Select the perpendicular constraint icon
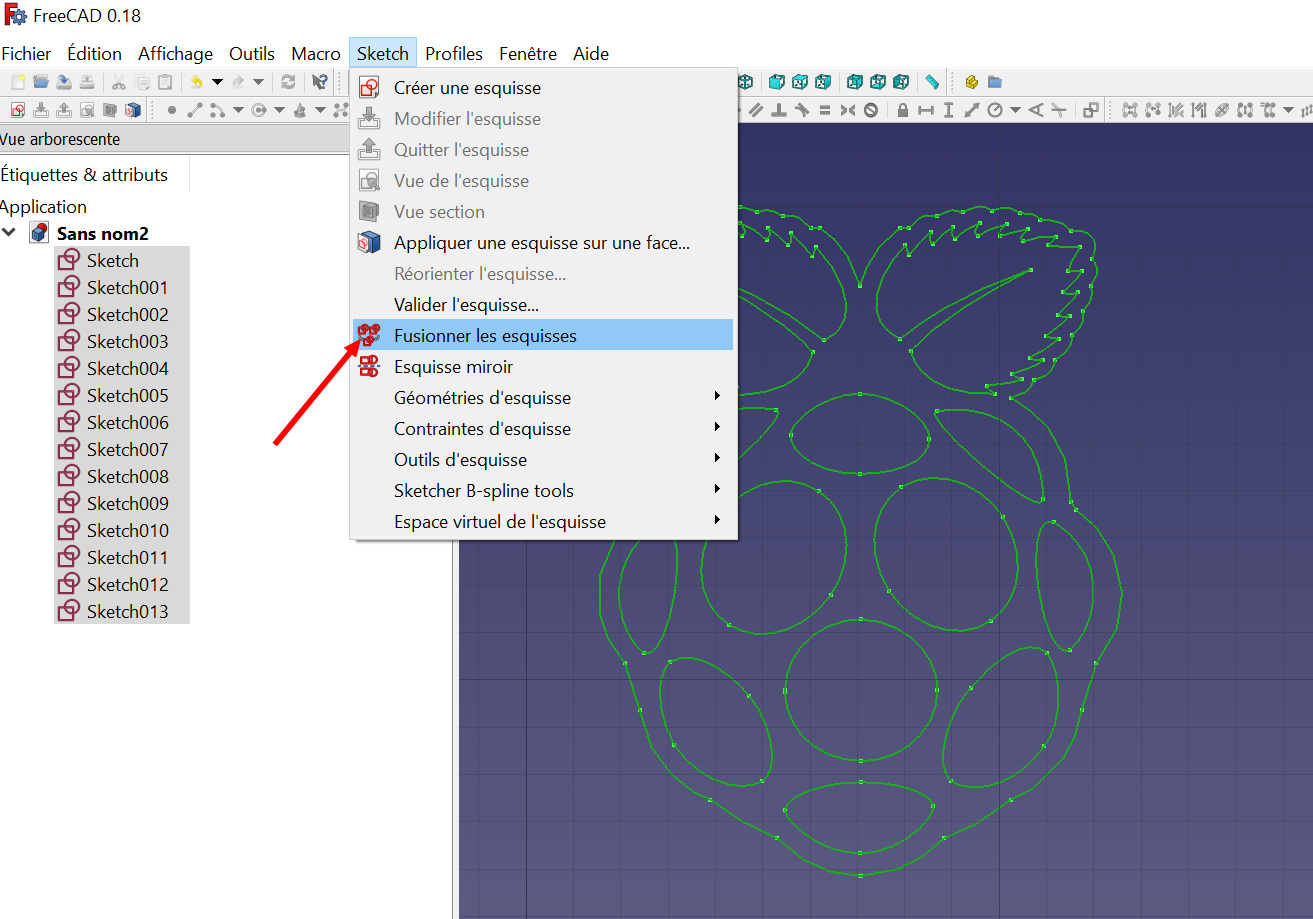The height and width of the screenshot is (919, 1313). tap(778, 110)
